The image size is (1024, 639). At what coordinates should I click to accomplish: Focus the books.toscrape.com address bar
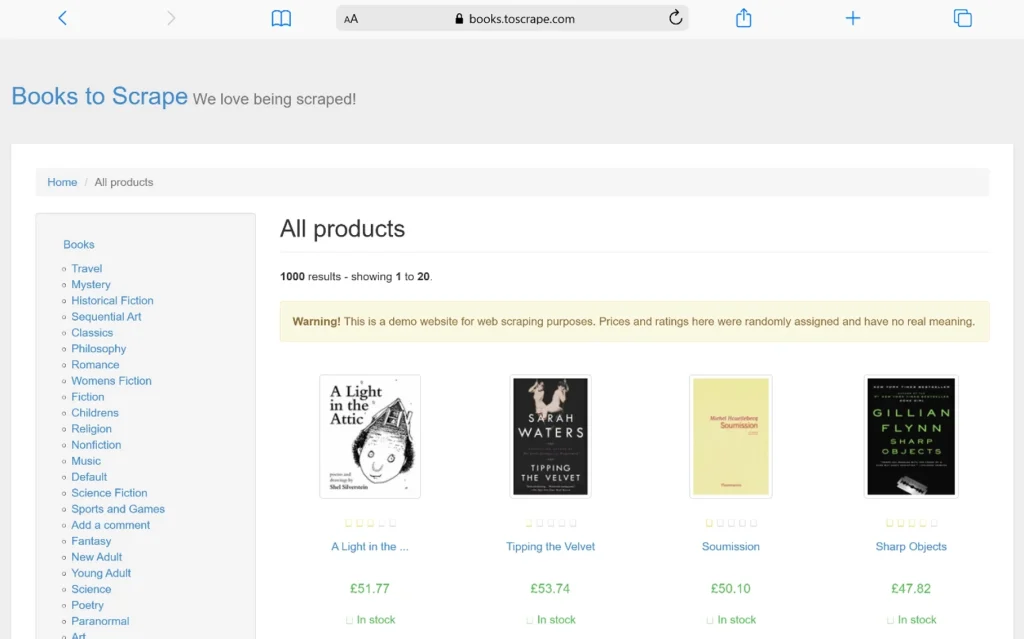tap(513, 18)
